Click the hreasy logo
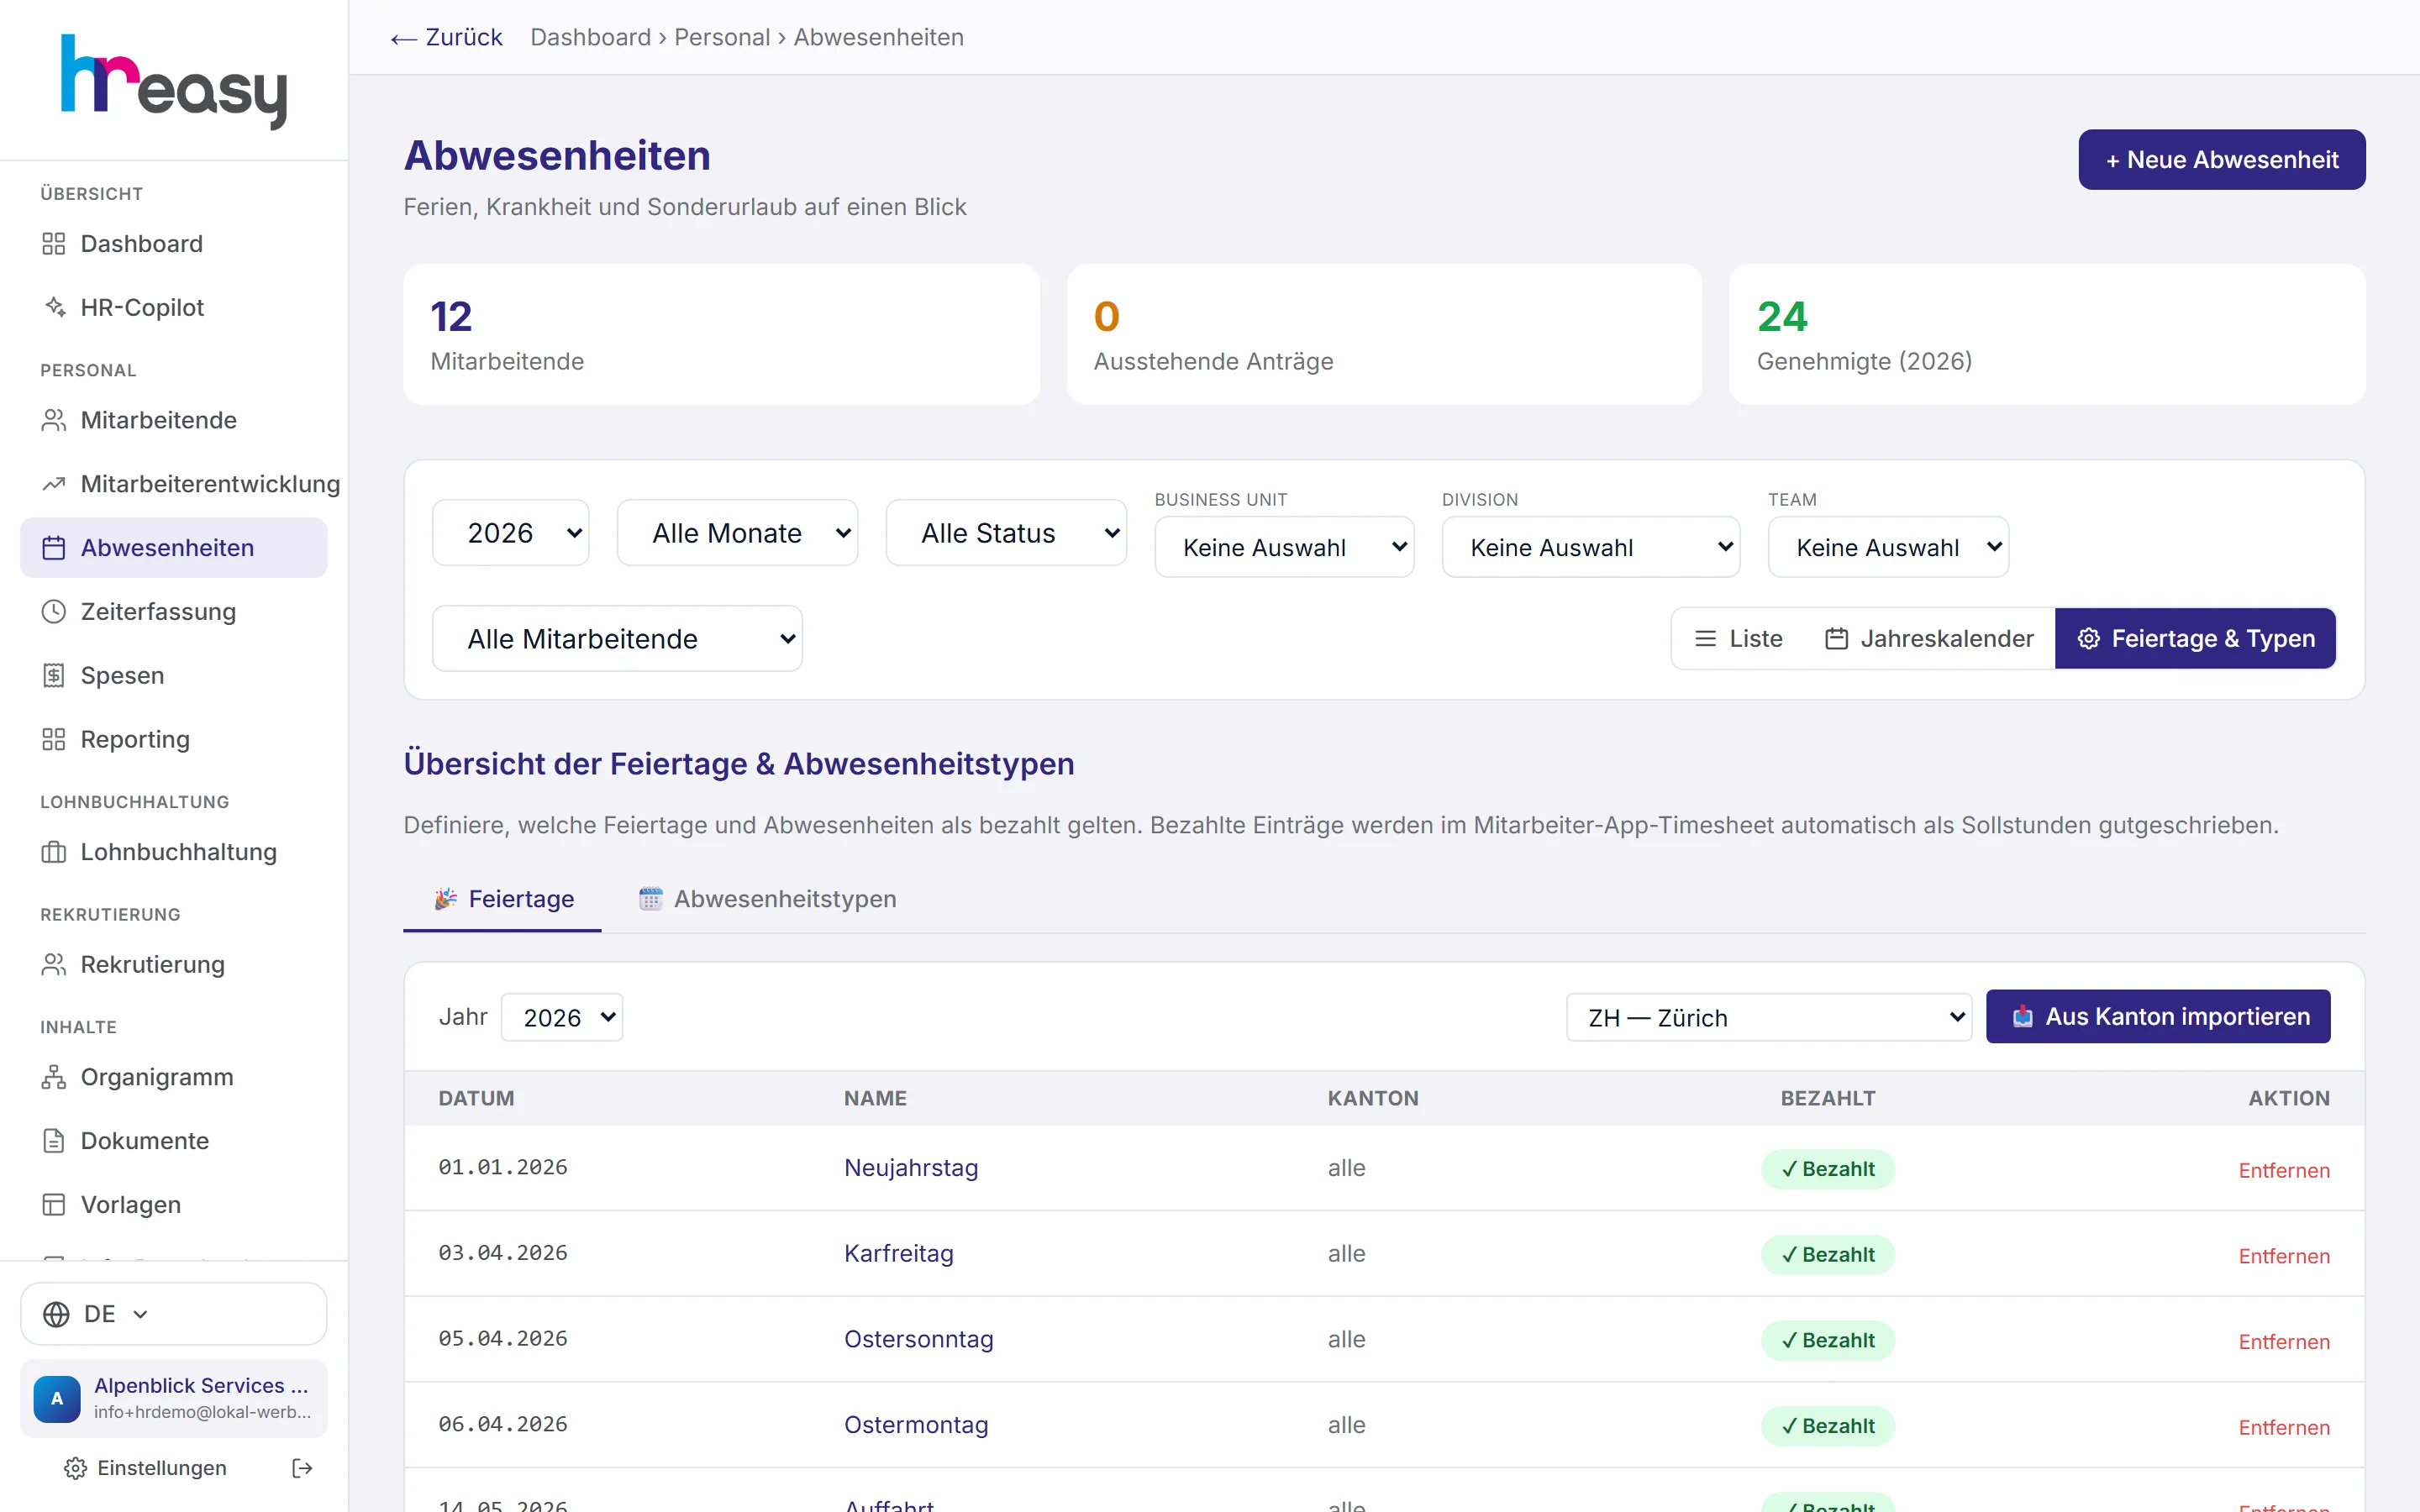 [174, 82]
